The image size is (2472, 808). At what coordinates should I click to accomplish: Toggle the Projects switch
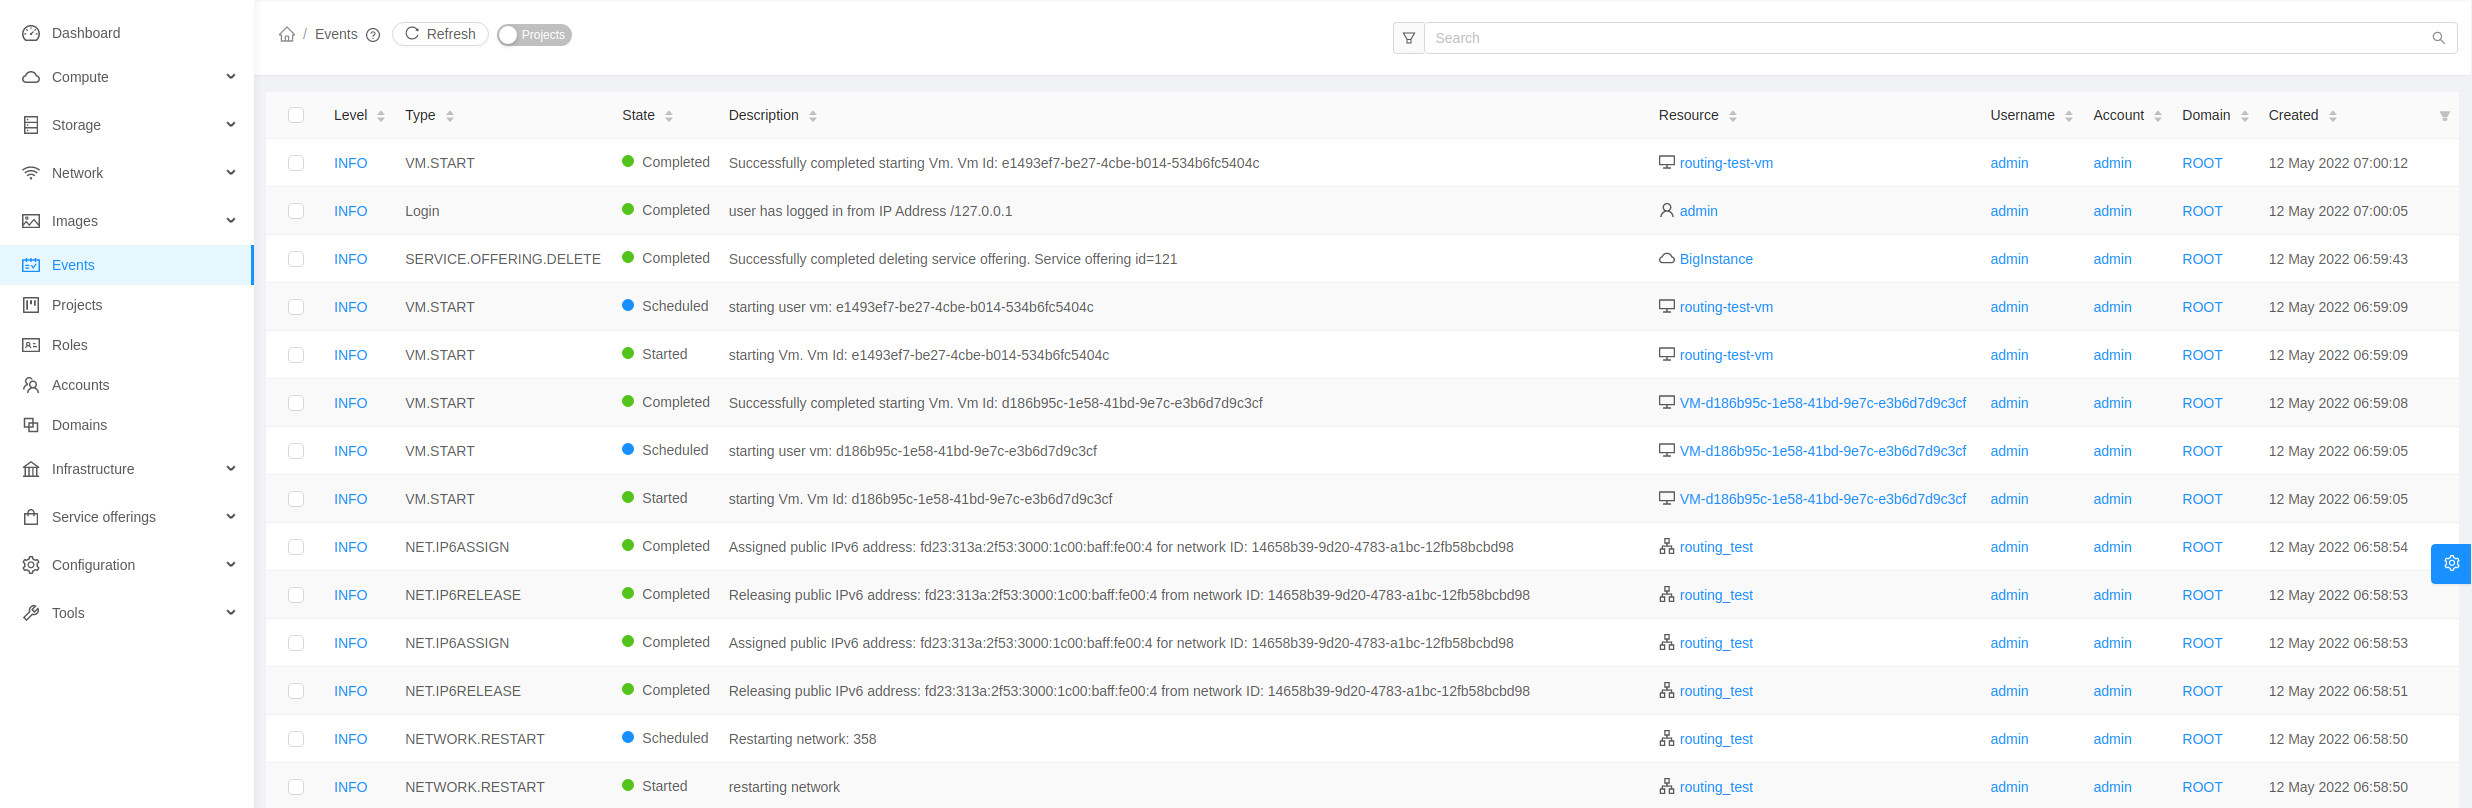coord(534,35)
